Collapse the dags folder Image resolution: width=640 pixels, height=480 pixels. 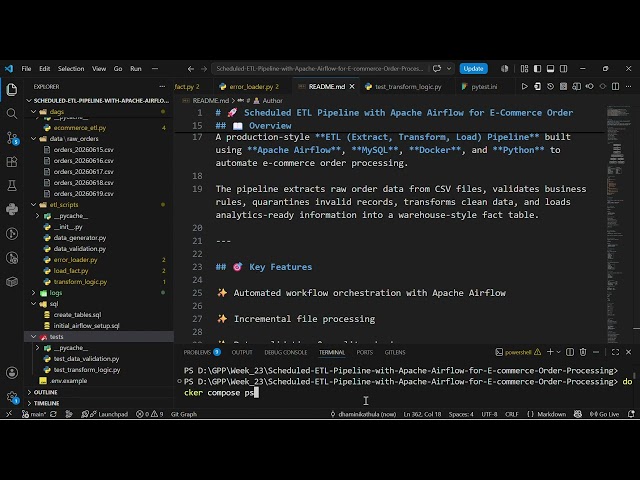pyautogui.click(x=34, y=111)
